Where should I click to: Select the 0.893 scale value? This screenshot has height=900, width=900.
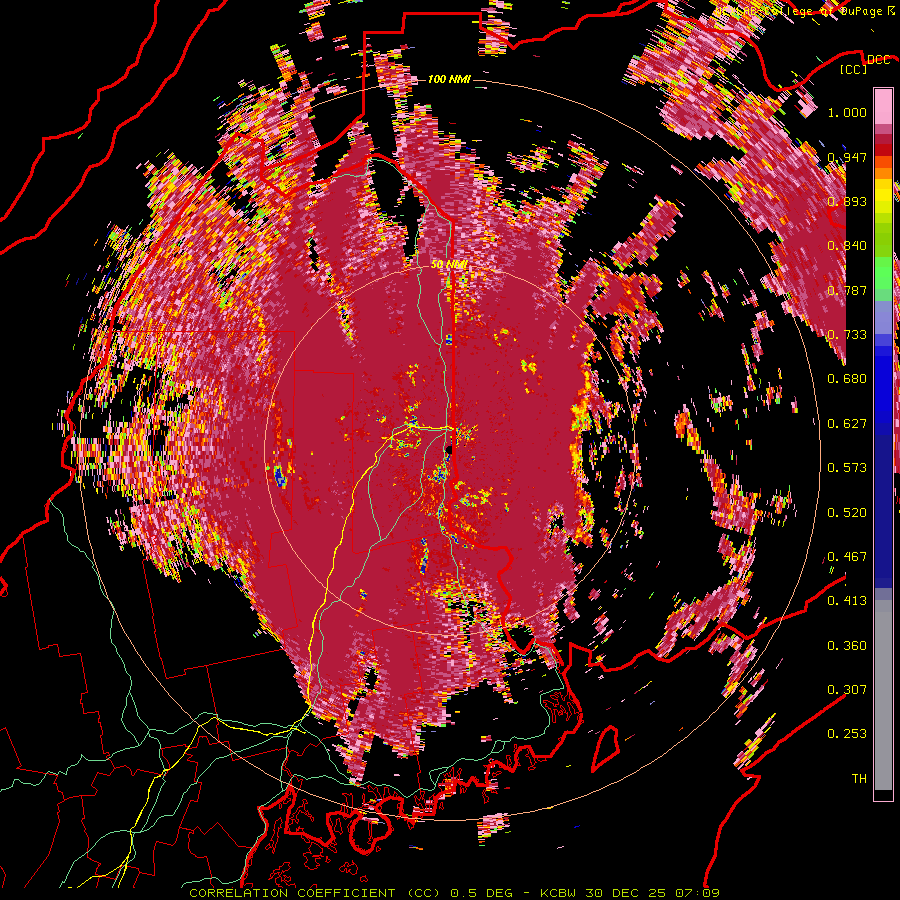[847, 201]
